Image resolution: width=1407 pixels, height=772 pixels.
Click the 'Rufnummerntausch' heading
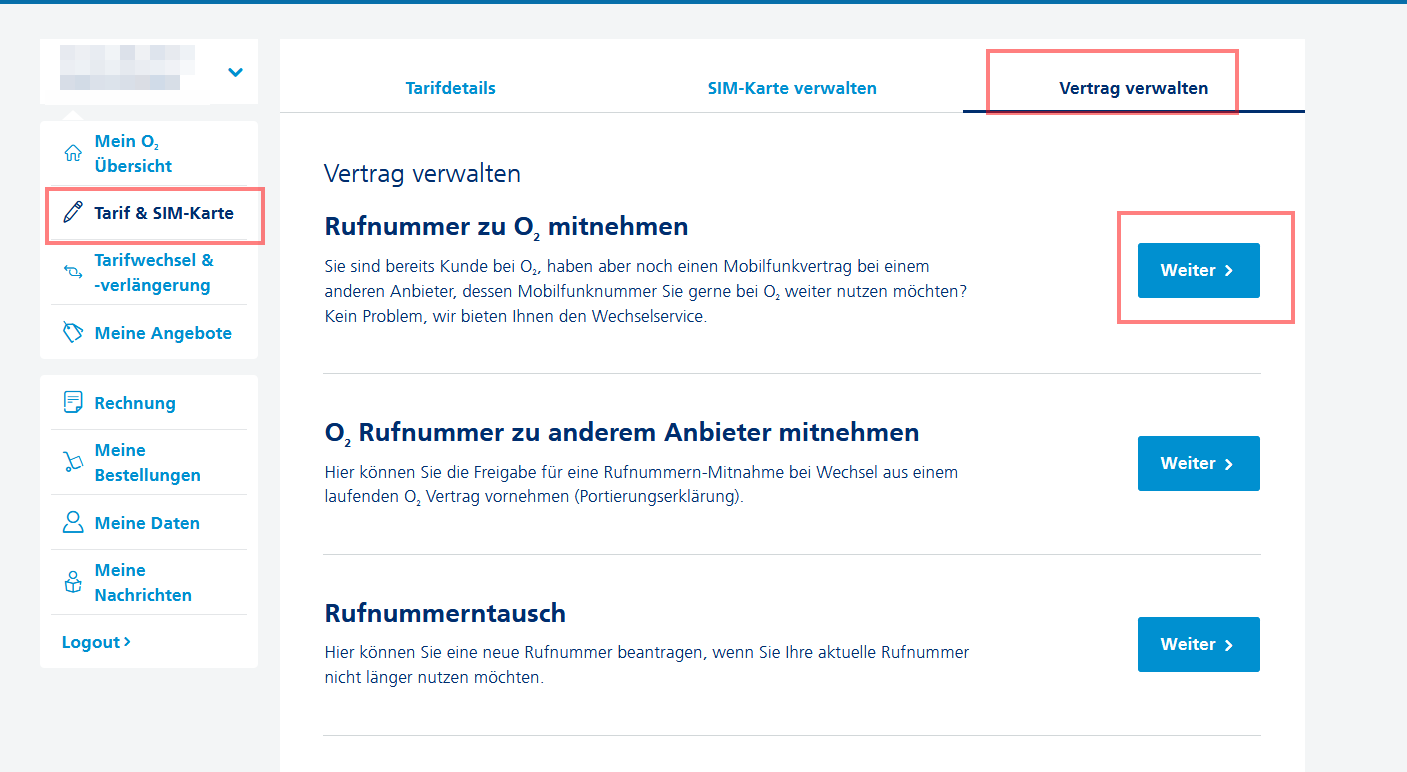[x=446, y=613]
